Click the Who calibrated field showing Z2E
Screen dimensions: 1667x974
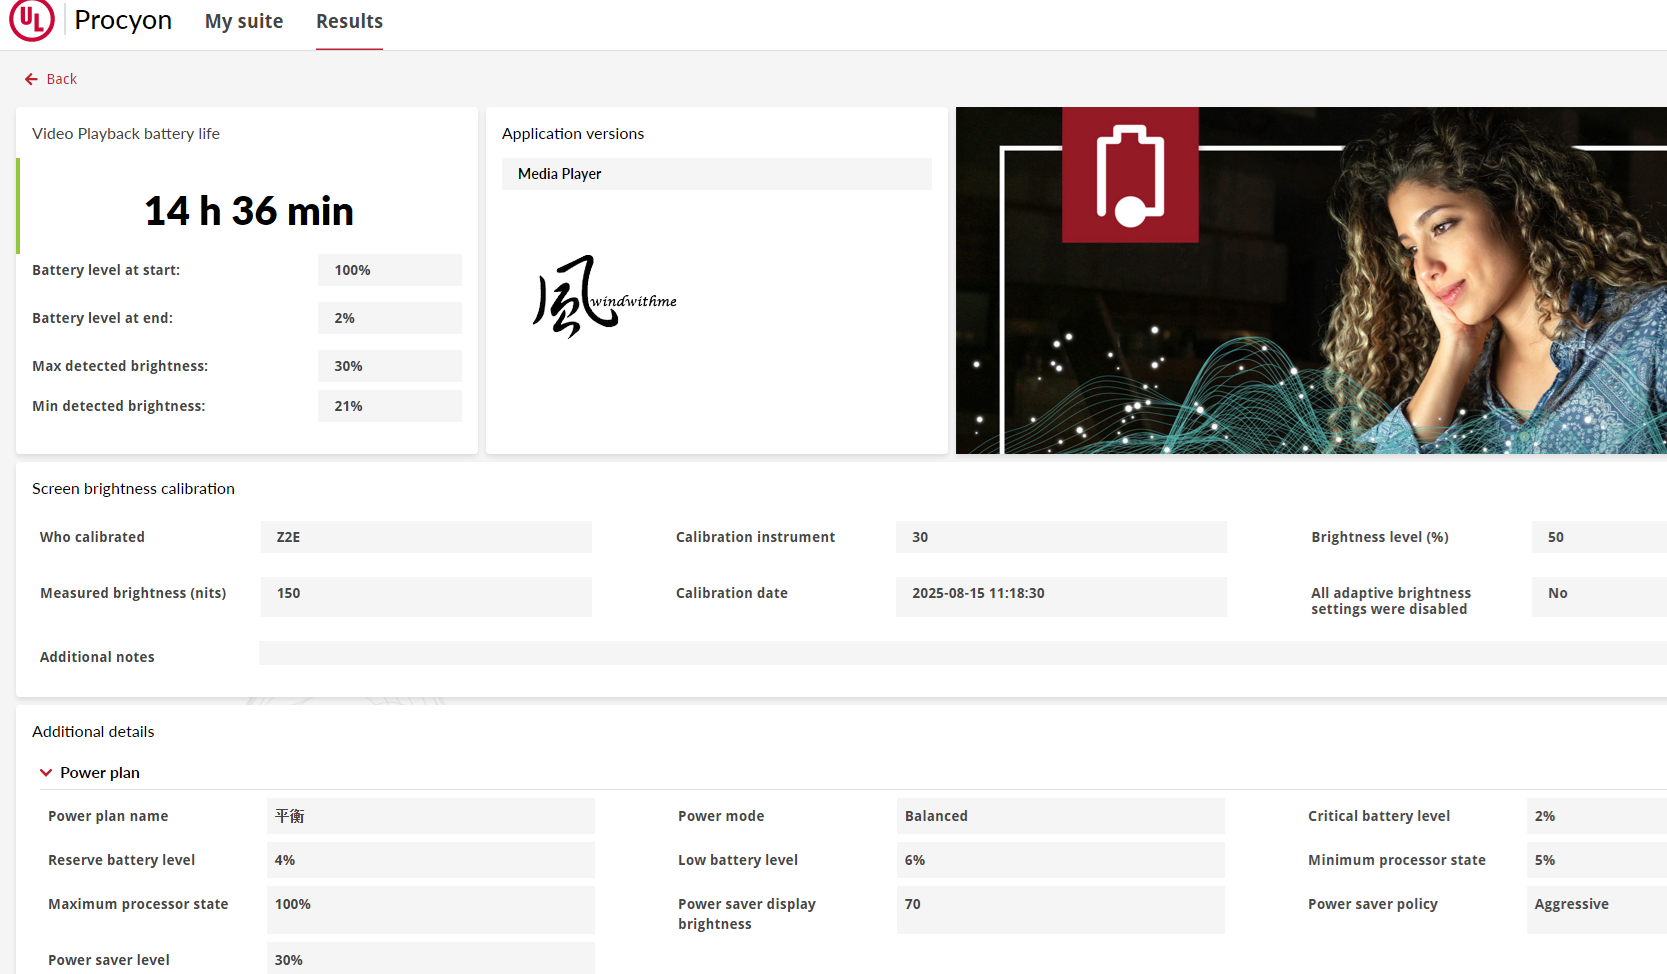point(426,537)
